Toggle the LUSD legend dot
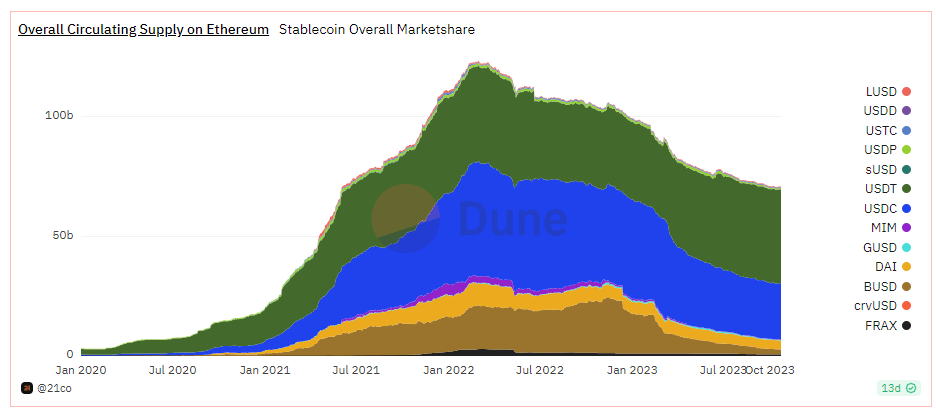This screenshot has height=412, width=936. (906, 92)
